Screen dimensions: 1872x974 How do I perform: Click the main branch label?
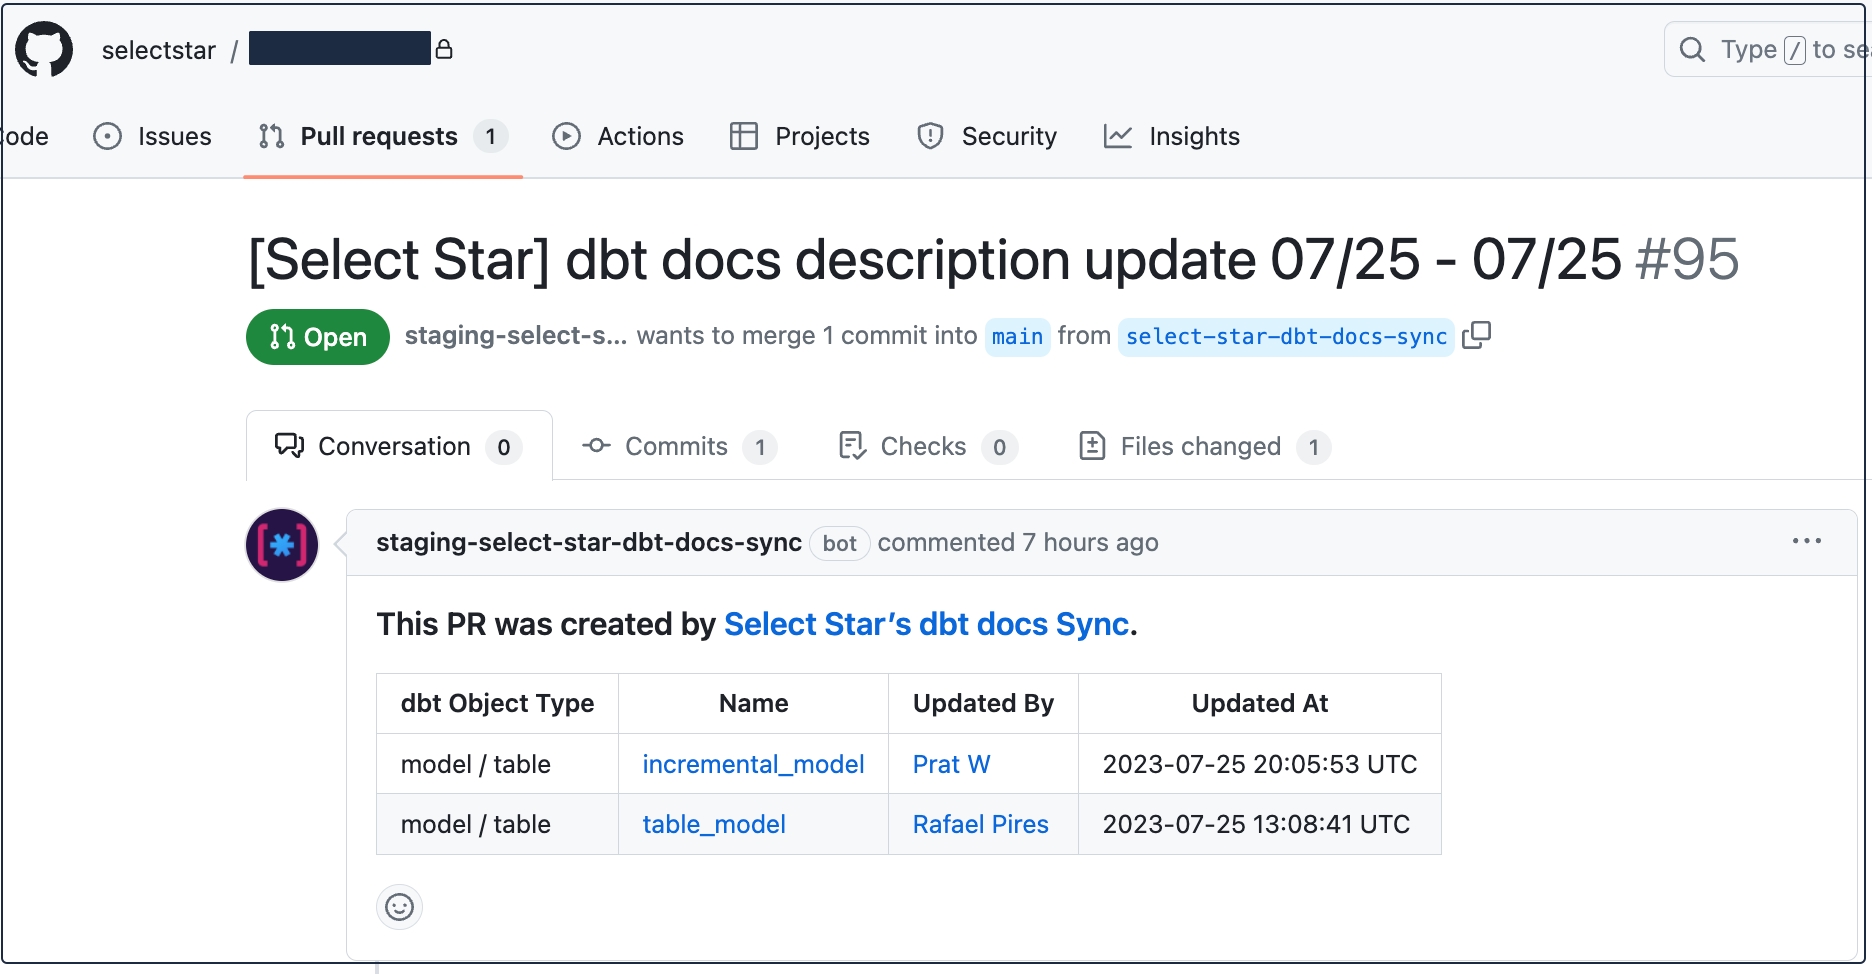(1017, 337)
